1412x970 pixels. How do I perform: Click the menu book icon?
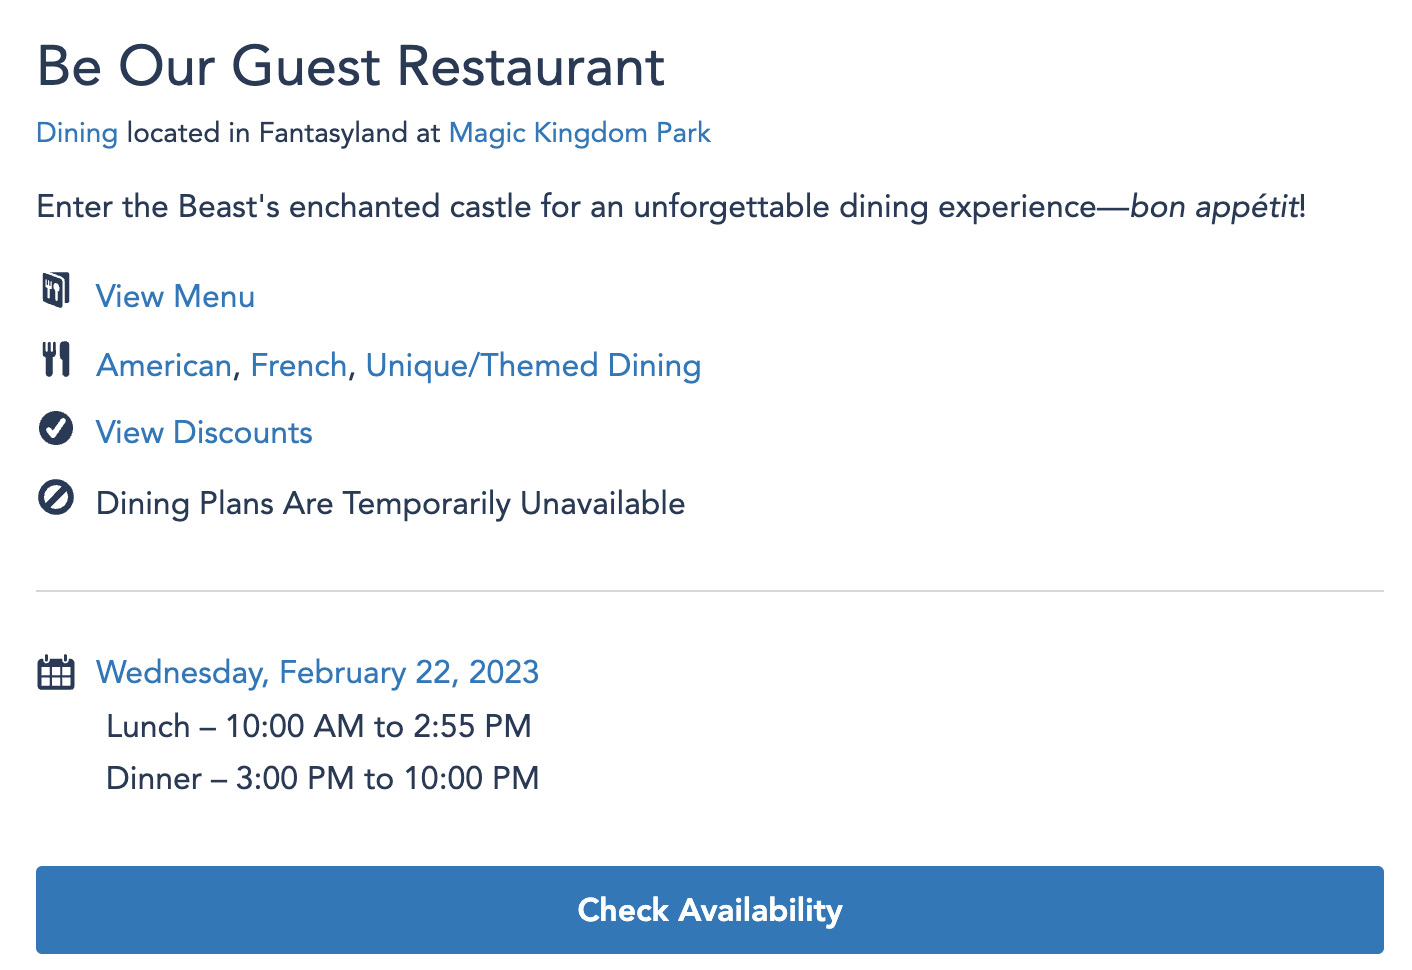[x=56, y=290]
